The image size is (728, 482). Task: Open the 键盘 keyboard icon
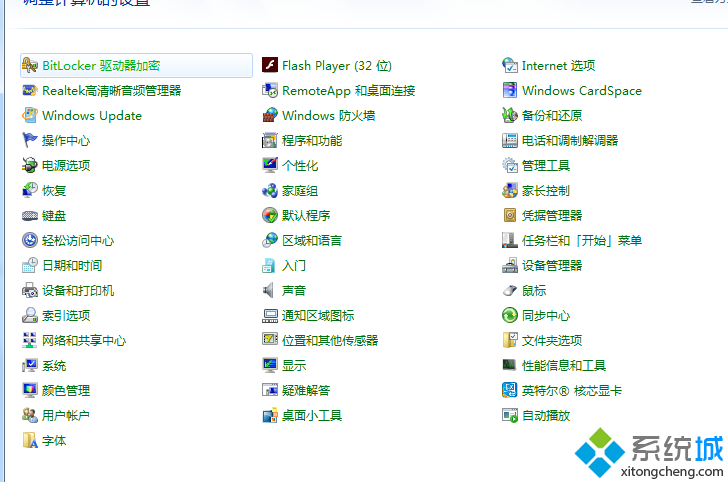click(x=30, y=215)
